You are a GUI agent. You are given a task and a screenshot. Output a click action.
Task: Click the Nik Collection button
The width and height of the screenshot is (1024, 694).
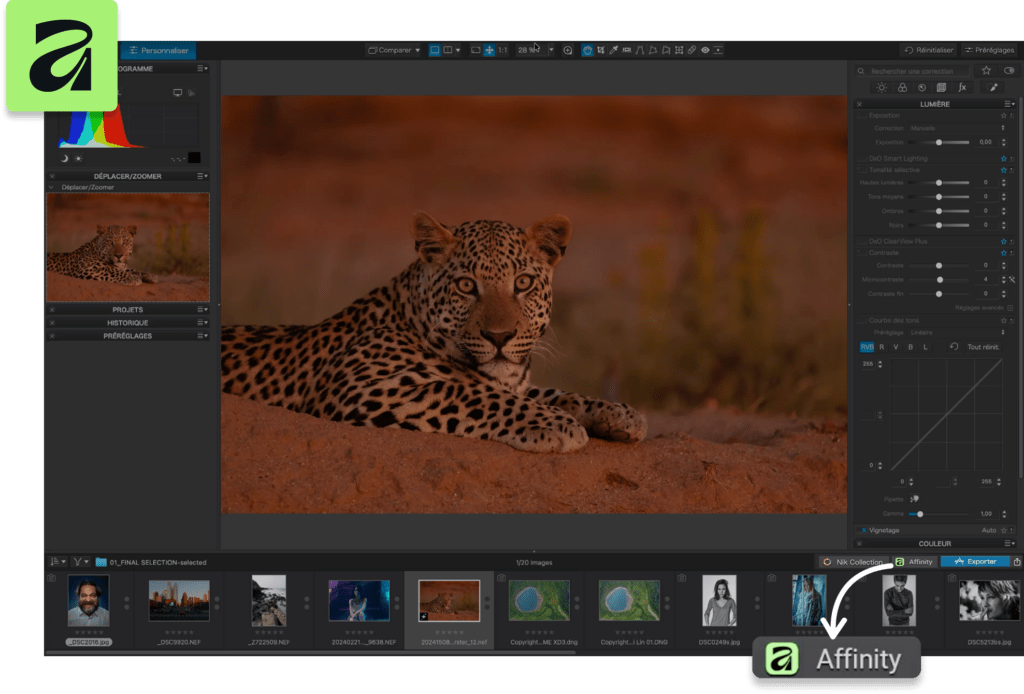click(852, 562)
